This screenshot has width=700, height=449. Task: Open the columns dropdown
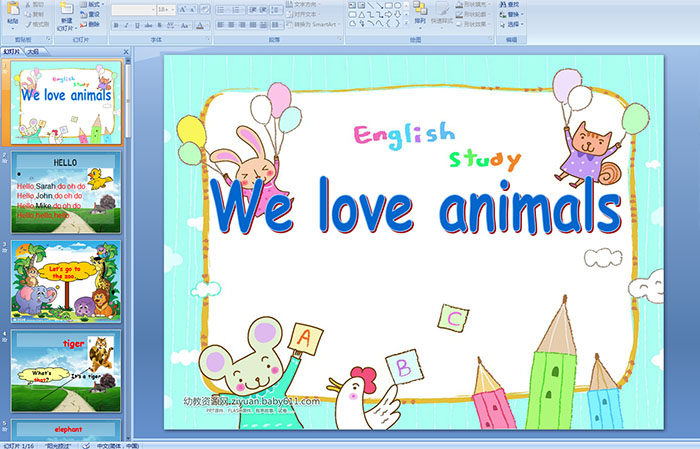(276, 25)
